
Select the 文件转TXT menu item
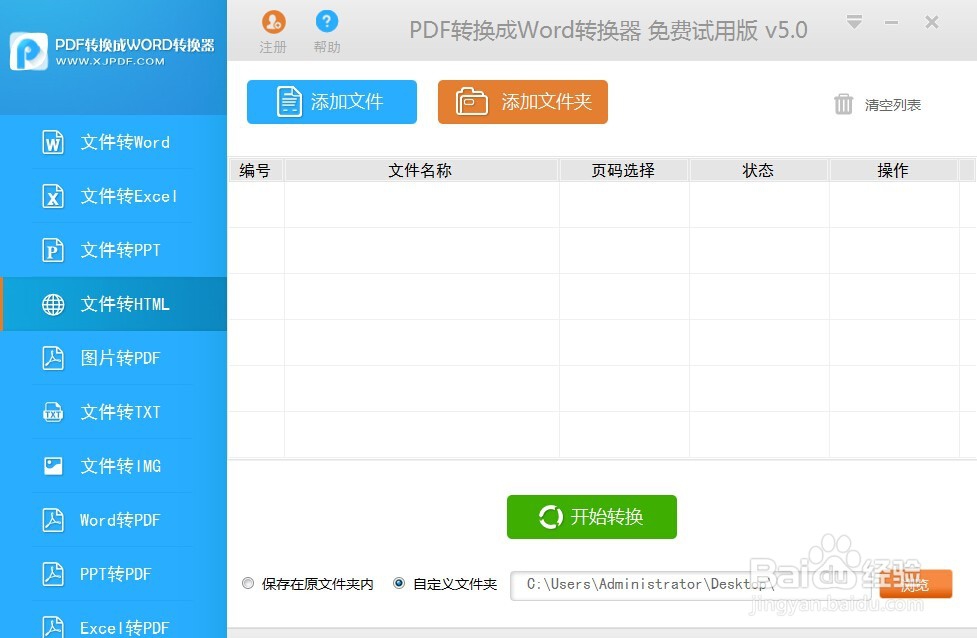coord(113,412)
